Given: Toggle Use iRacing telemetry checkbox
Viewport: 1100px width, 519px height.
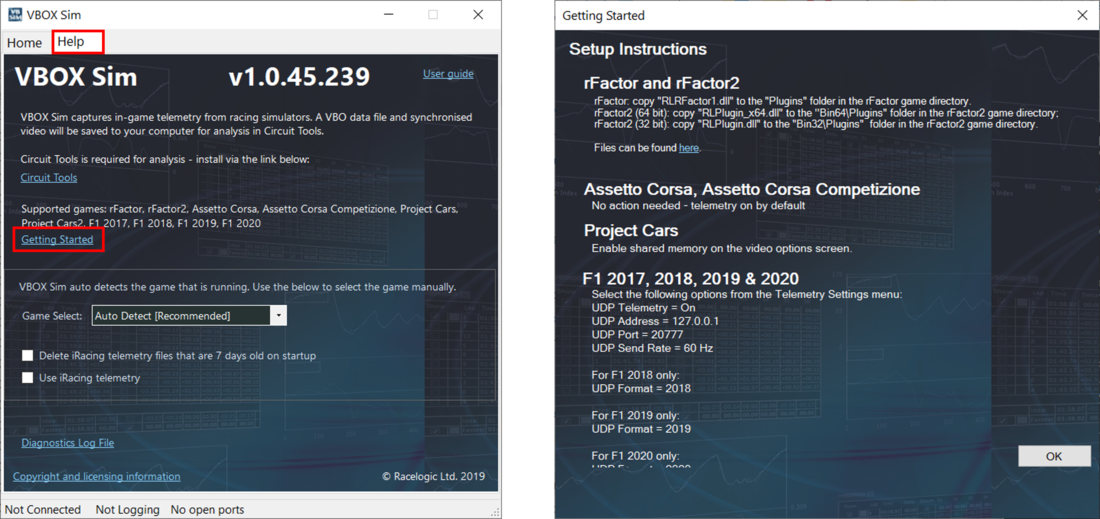Looking at the screenshot, I should (x=27, y=377).
